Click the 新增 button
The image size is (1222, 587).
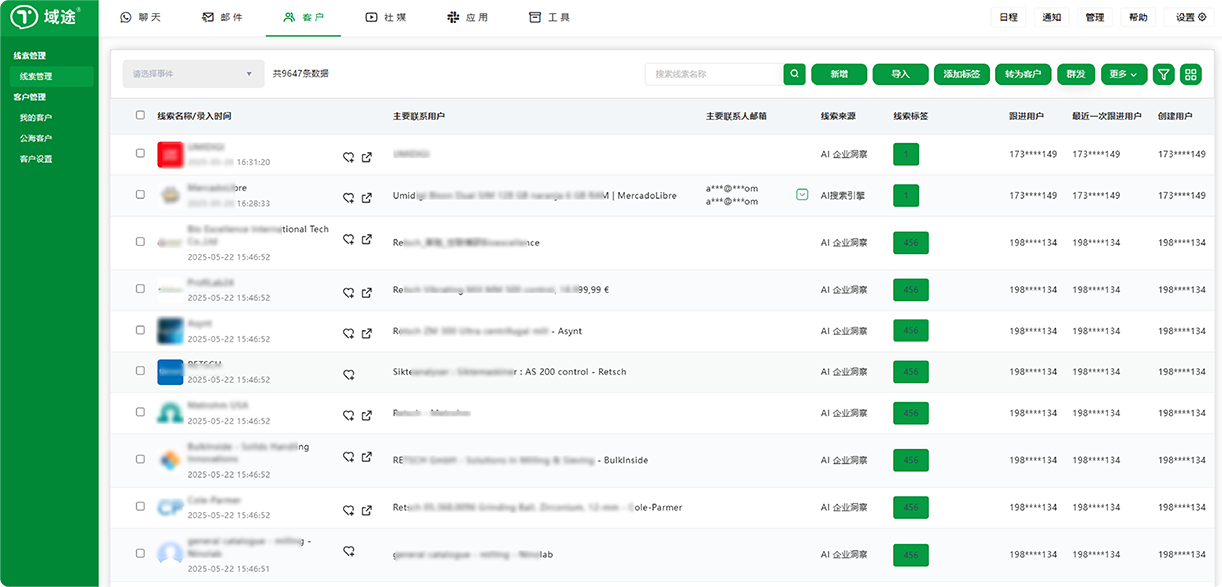pyautogui.click(x=838, y=74)
